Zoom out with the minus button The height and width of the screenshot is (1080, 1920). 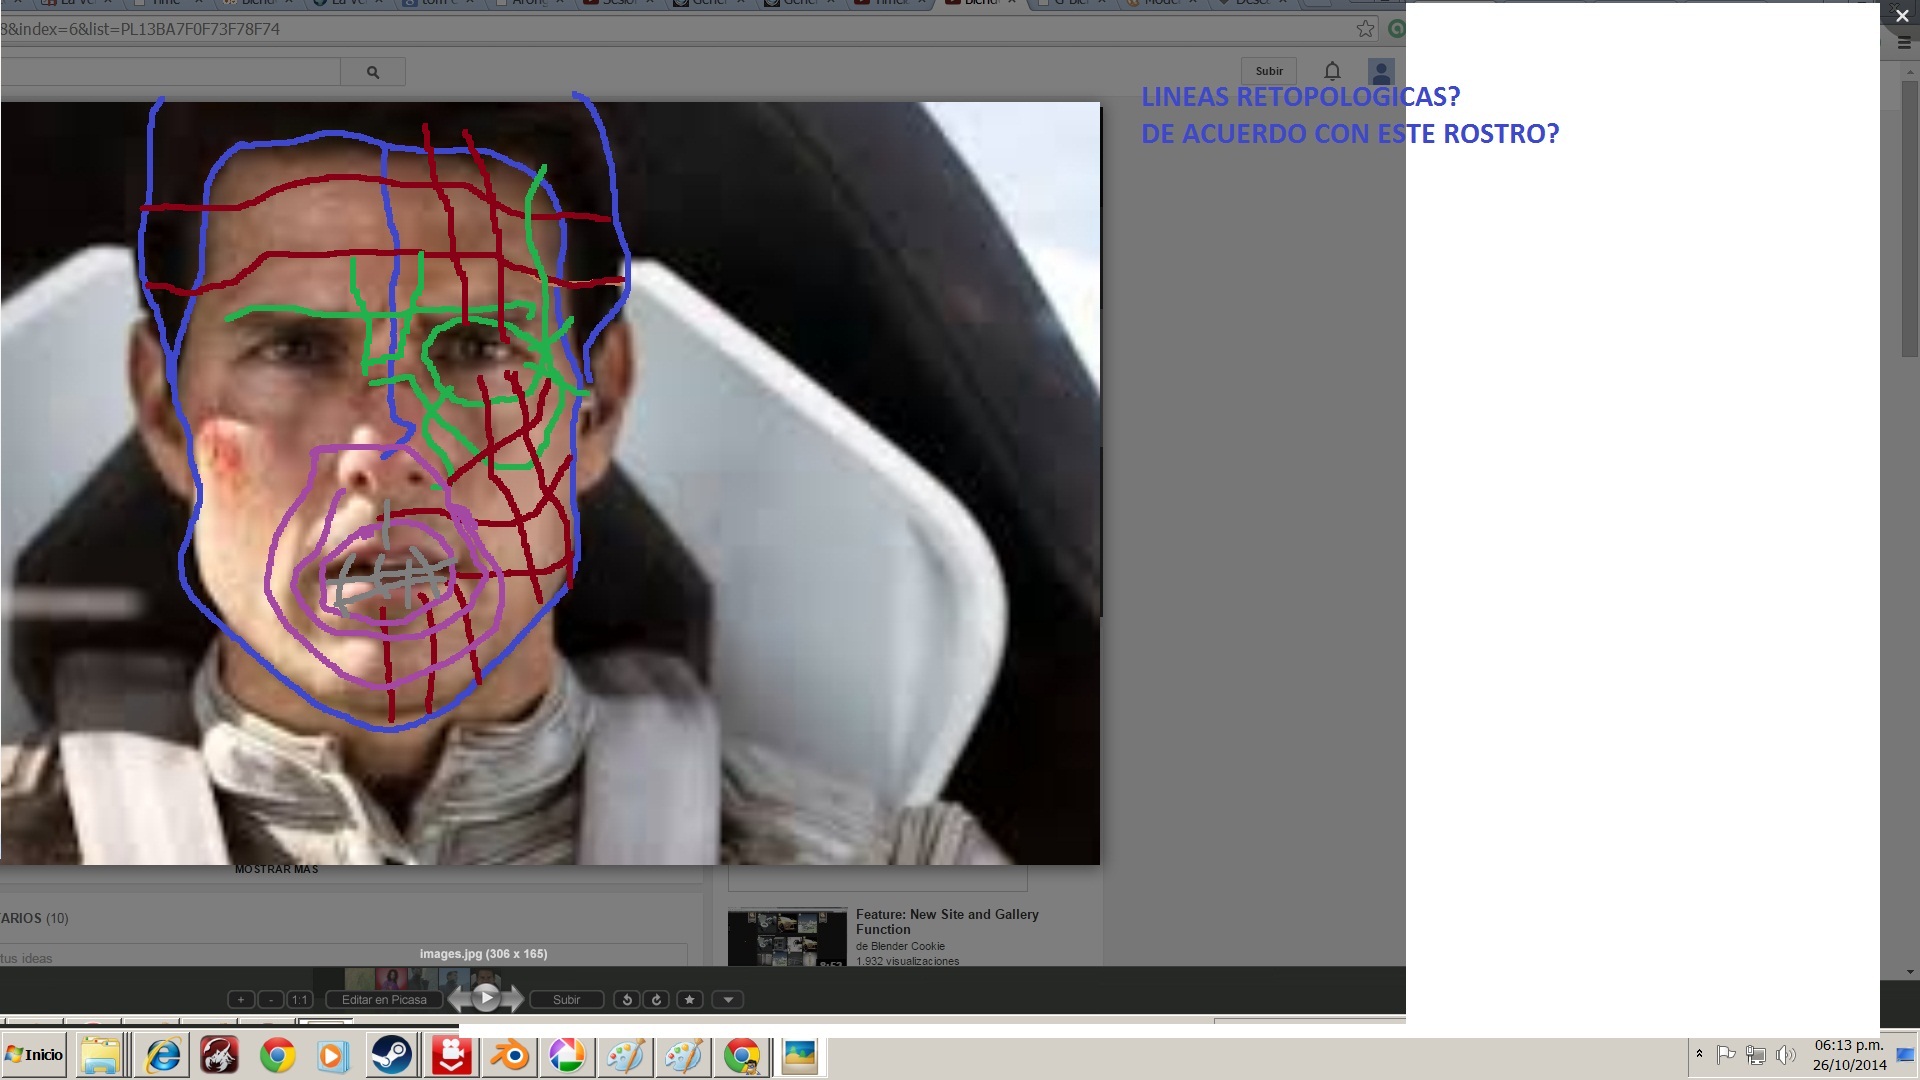coord(271,999)
